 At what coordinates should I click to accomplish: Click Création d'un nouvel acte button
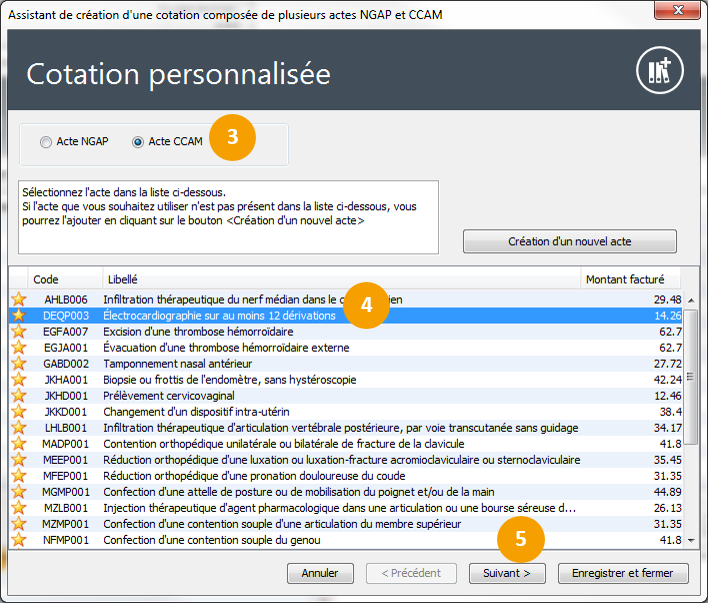pyautogui.click(x=569, y=241)
